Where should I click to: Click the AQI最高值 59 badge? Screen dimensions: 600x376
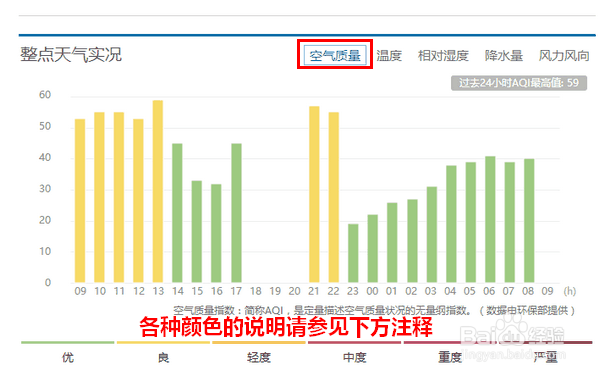coord(518,83)
